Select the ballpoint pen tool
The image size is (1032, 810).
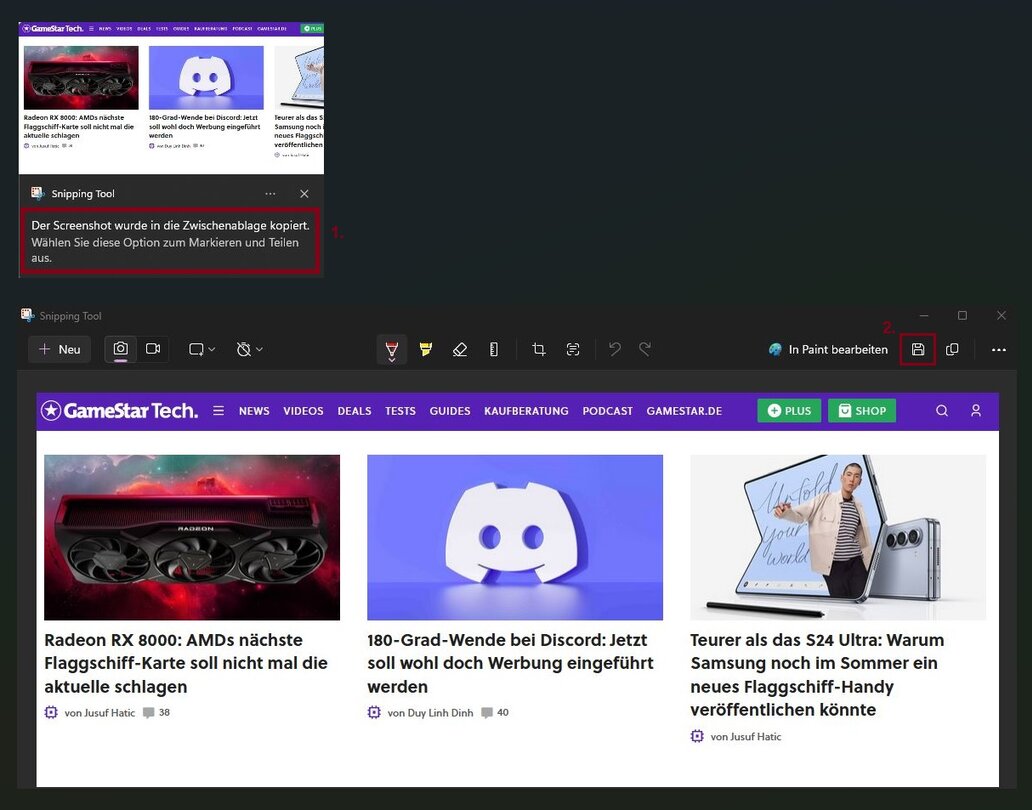pyautogui.click(x=392, y=349)
